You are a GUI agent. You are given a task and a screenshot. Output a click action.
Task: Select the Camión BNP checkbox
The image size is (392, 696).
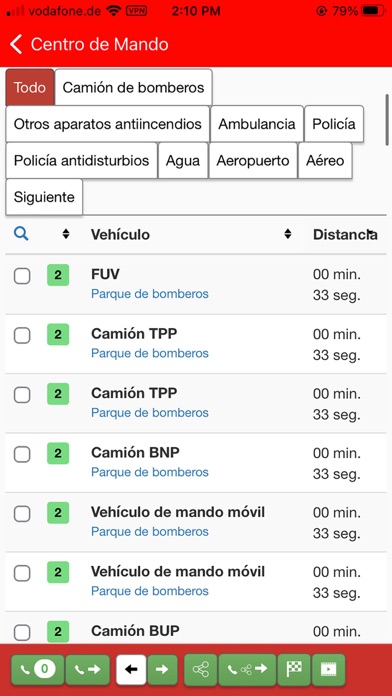click(x=22, y=455)
